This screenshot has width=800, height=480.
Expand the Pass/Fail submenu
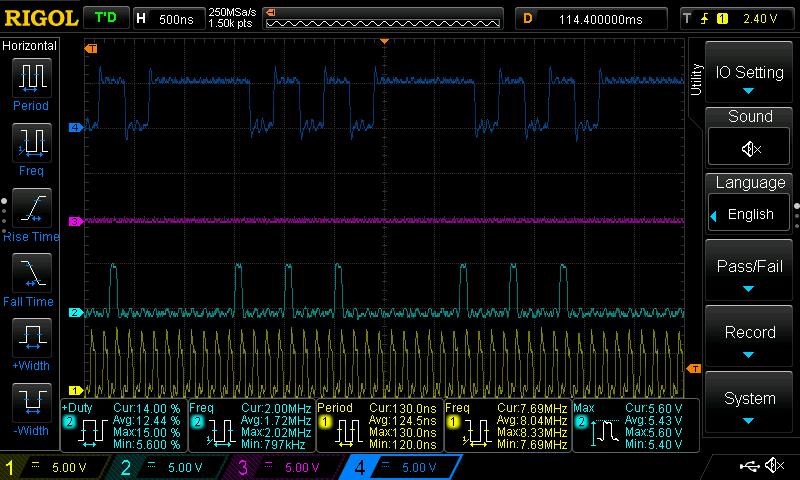[749, 270]
